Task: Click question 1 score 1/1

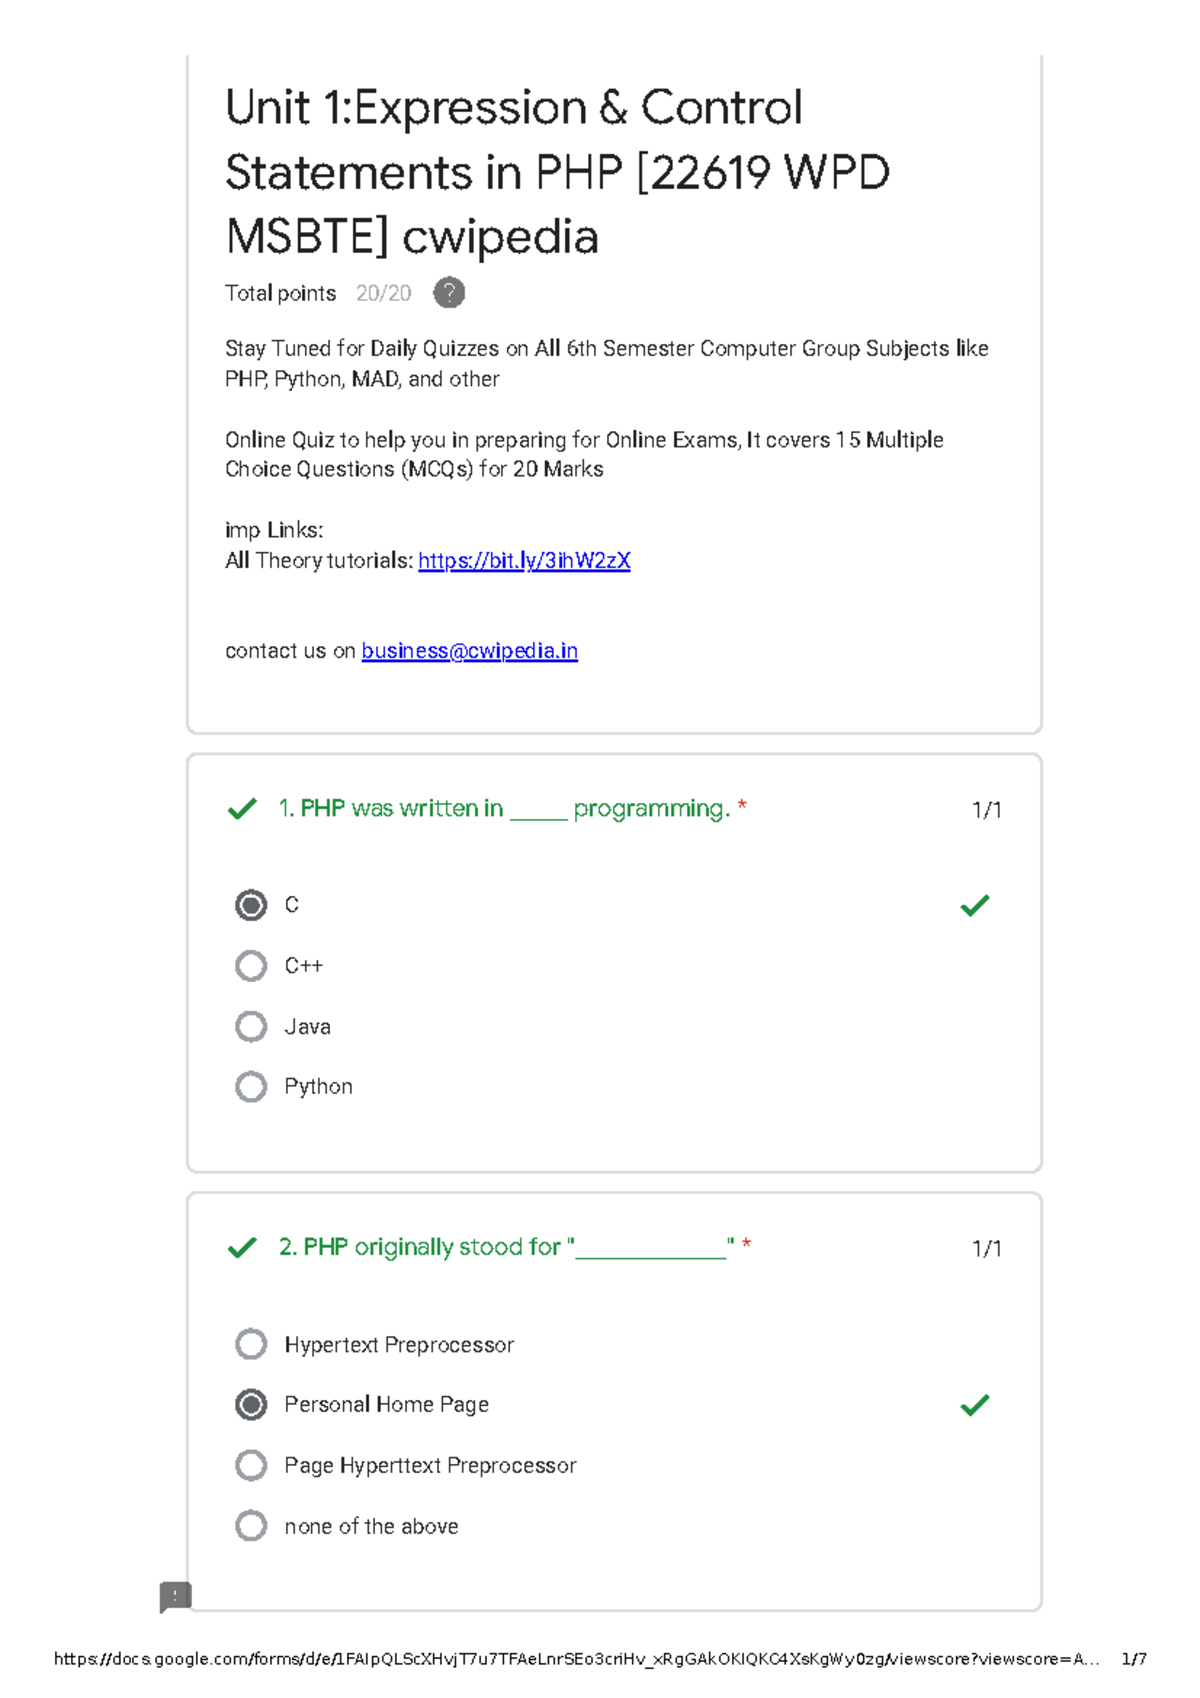Action: pos(986,810)
